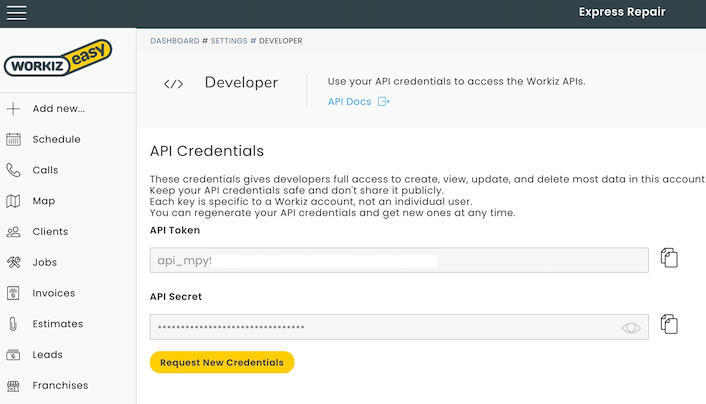This screenshot has height=404, width=706.
Task: Click the Leads icon in sidebar
Action: click(x=13, y=355)
